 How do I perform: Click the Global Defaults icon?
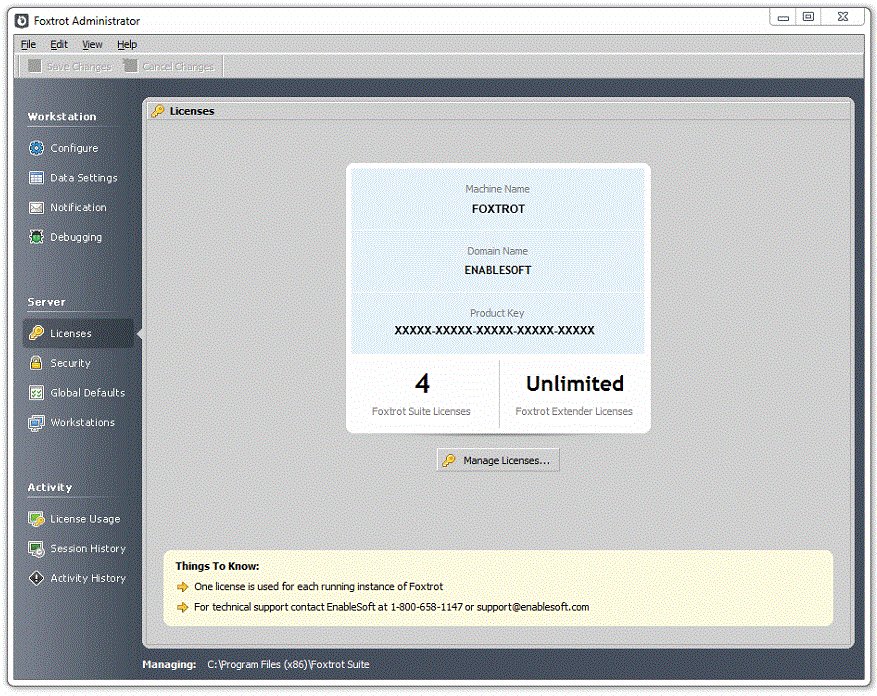36,393
